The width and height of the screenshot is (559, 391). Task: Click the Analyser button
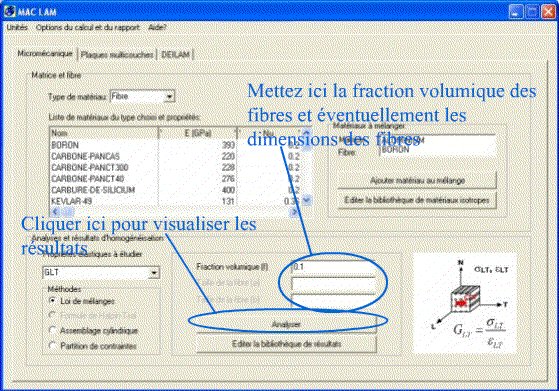pos(286,324)
